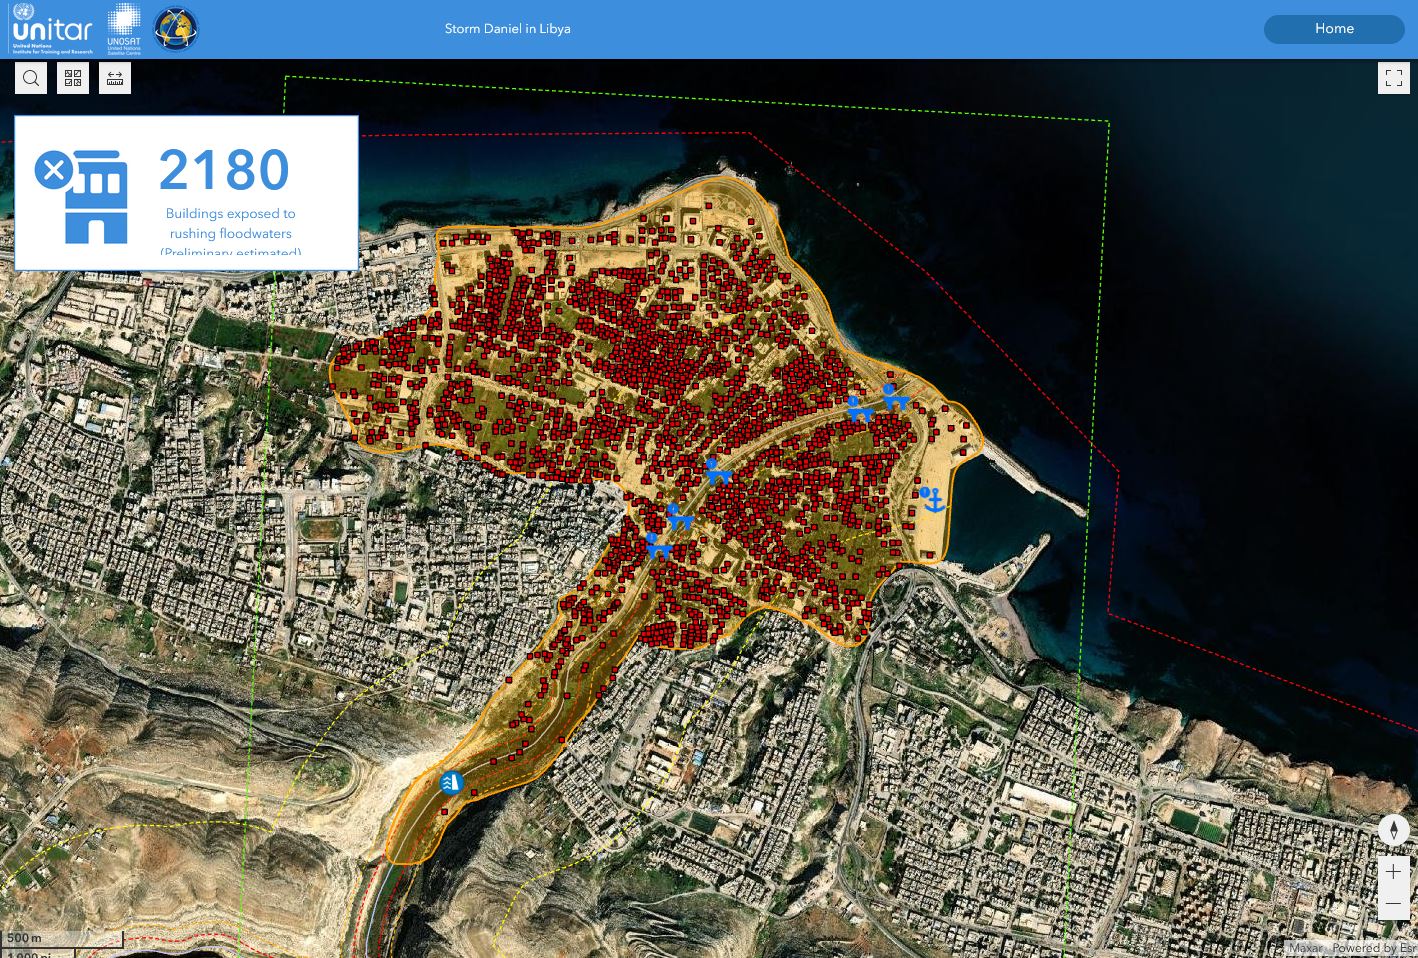Open the basemap gallery grid icon

coord(73,78)
